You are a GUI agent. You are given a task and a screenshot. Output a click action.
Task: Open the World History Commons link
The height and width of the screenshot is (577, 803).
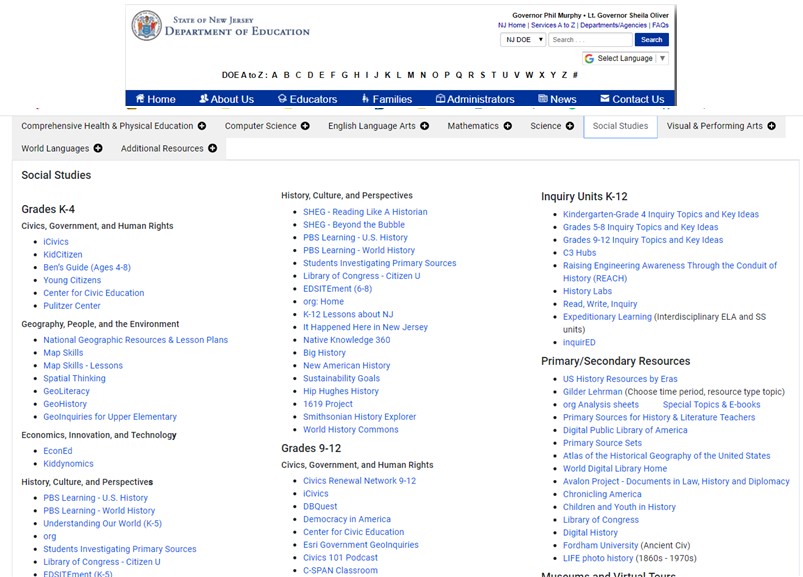pos(351,430)
